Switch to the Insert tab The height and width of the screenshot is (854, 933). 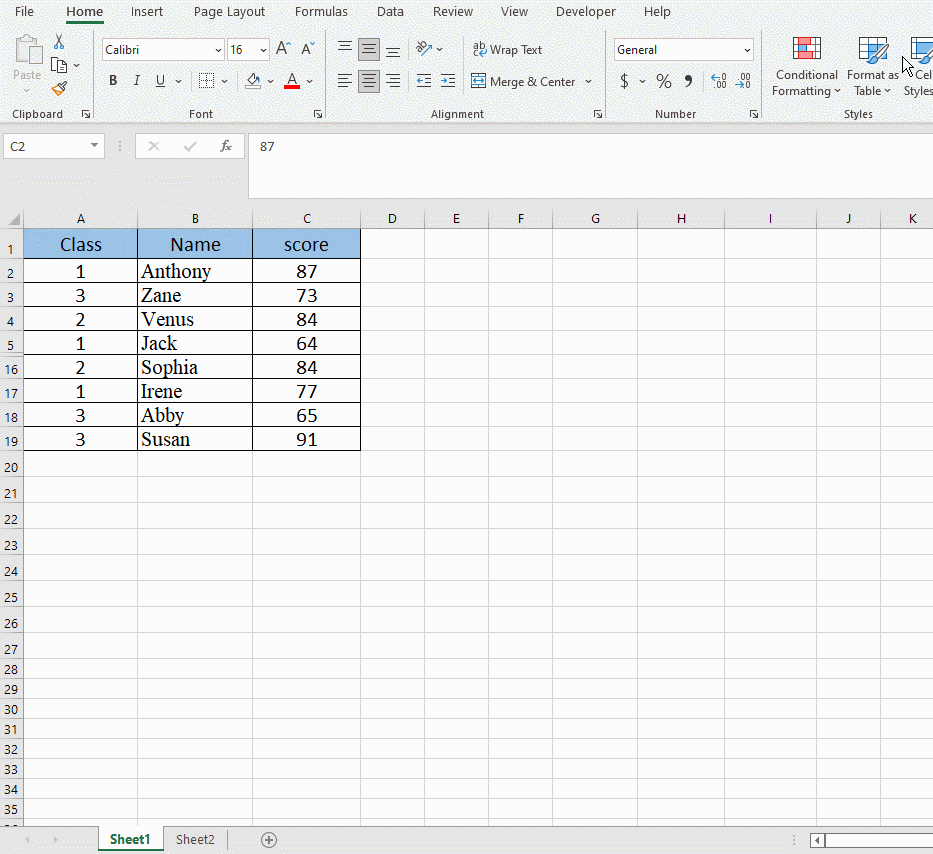click(x=146, y=11)
